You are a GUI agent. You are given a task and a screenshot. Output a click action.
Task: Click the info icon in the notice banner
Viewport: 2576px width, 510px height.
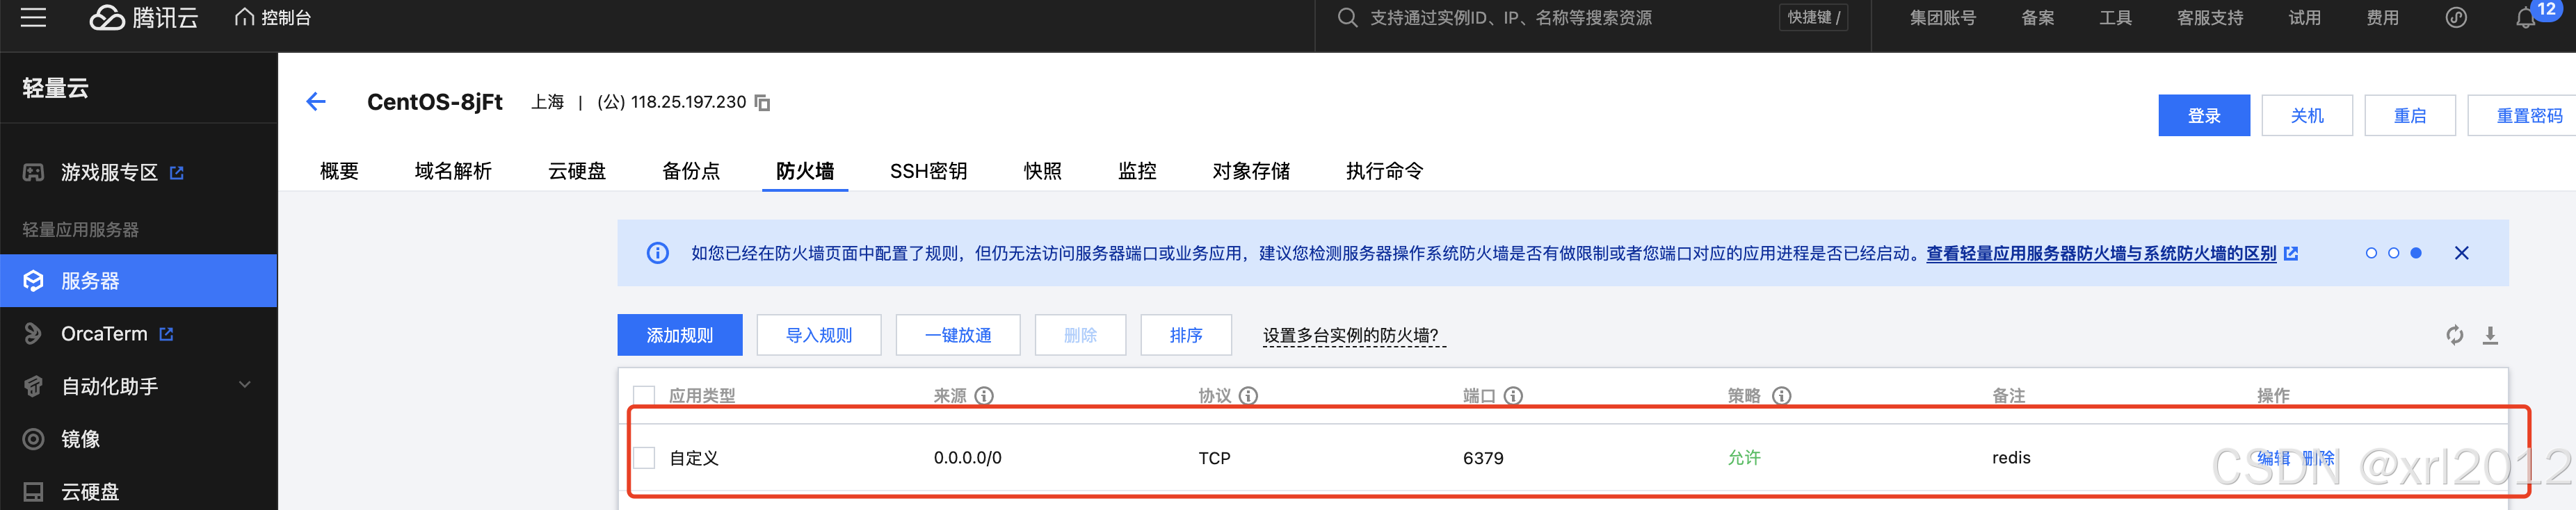(x=657, y=253)
